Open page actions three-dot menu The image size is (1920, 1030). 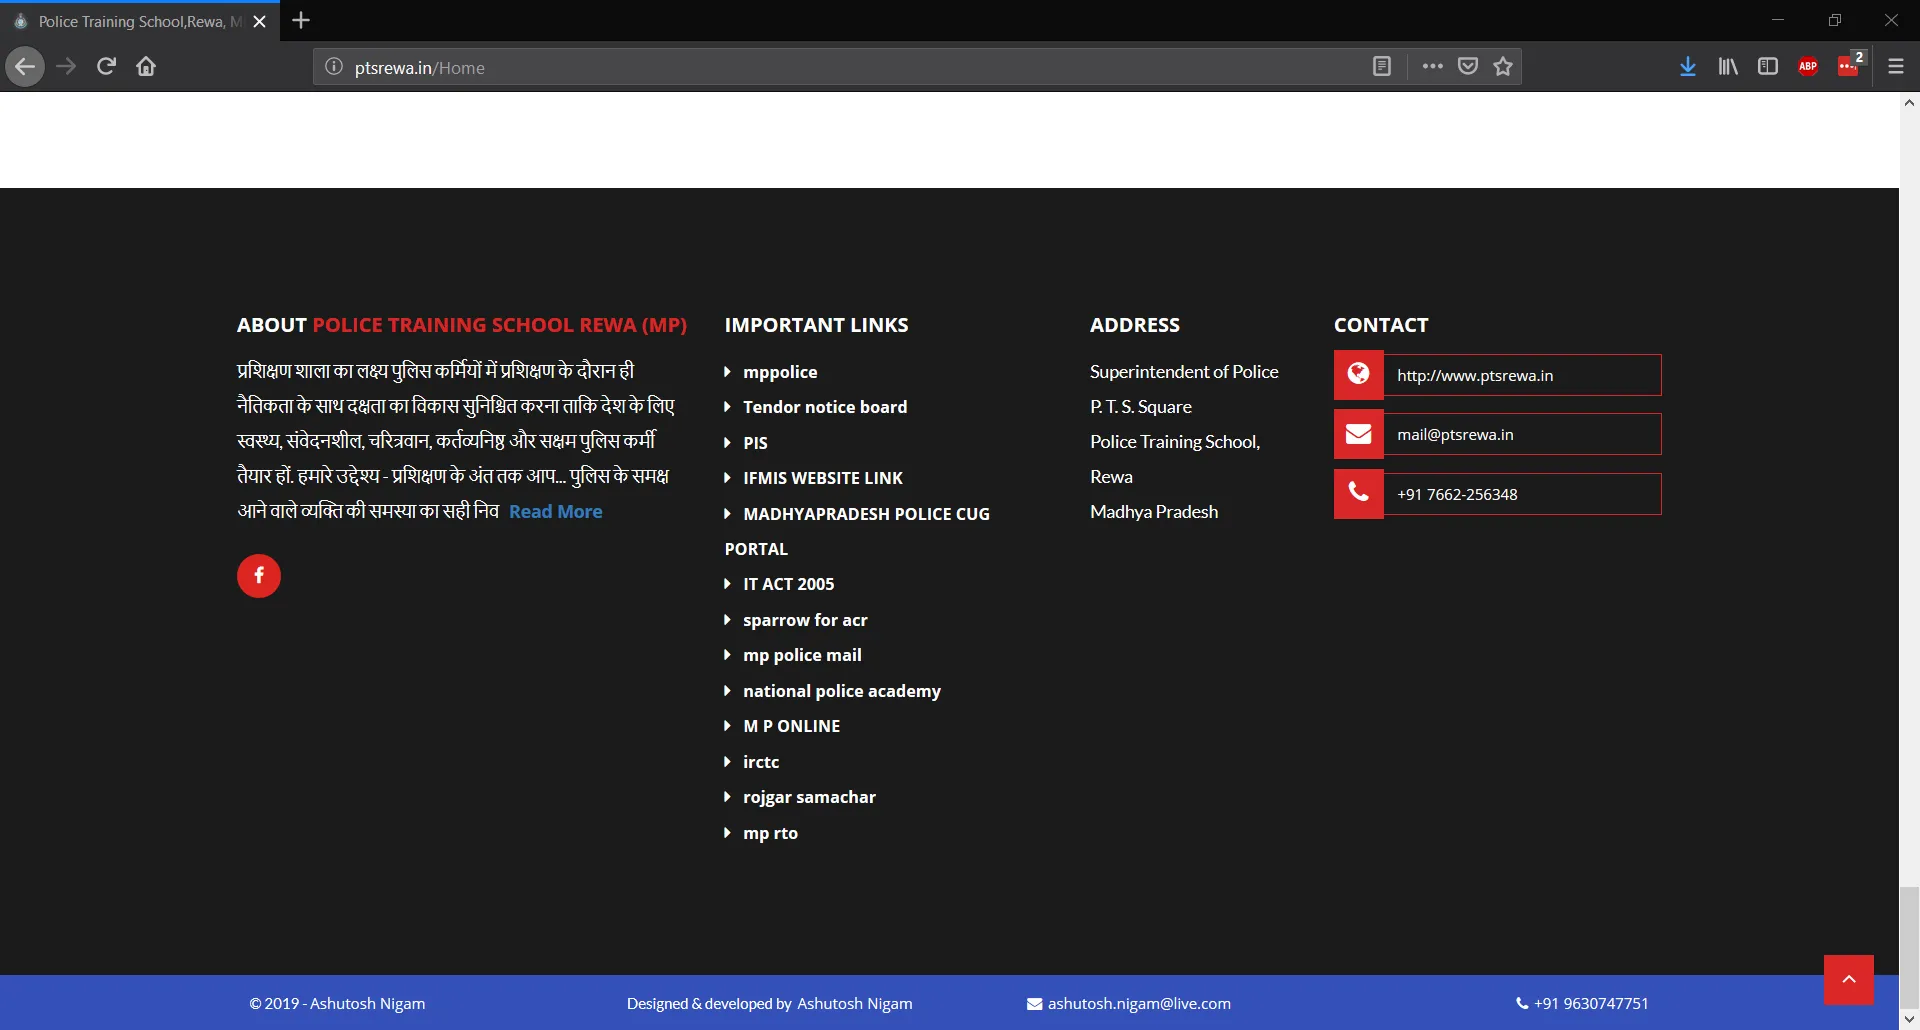tap(1432, 67)
